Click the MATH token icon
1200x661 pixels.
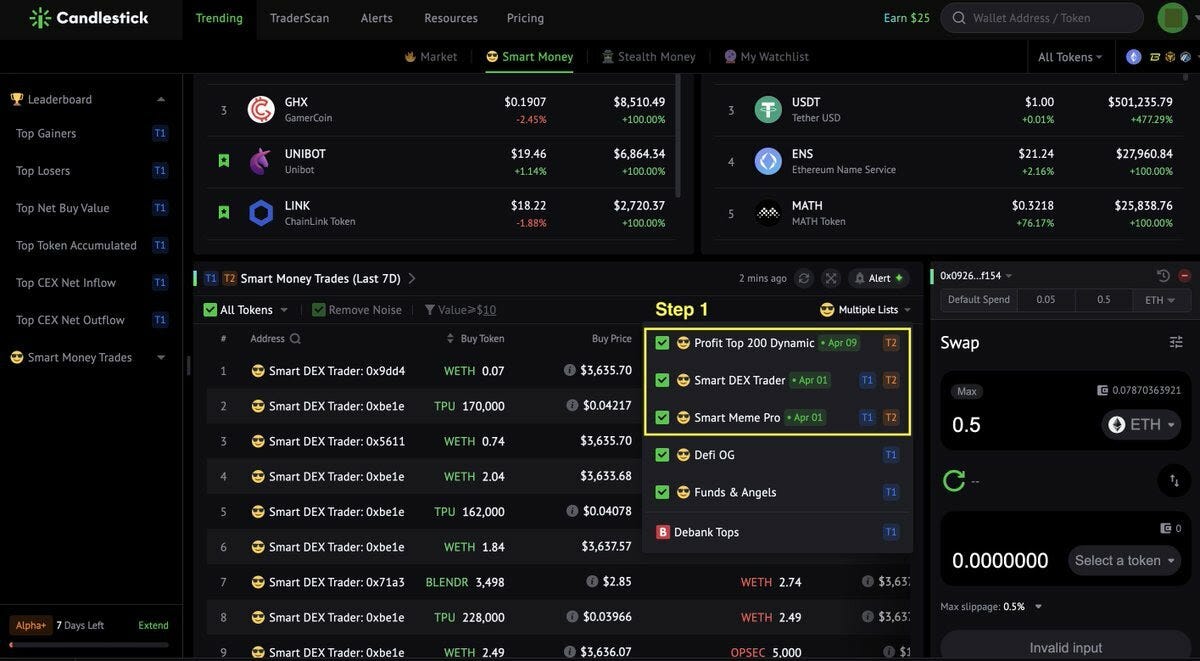coord(768,213)
